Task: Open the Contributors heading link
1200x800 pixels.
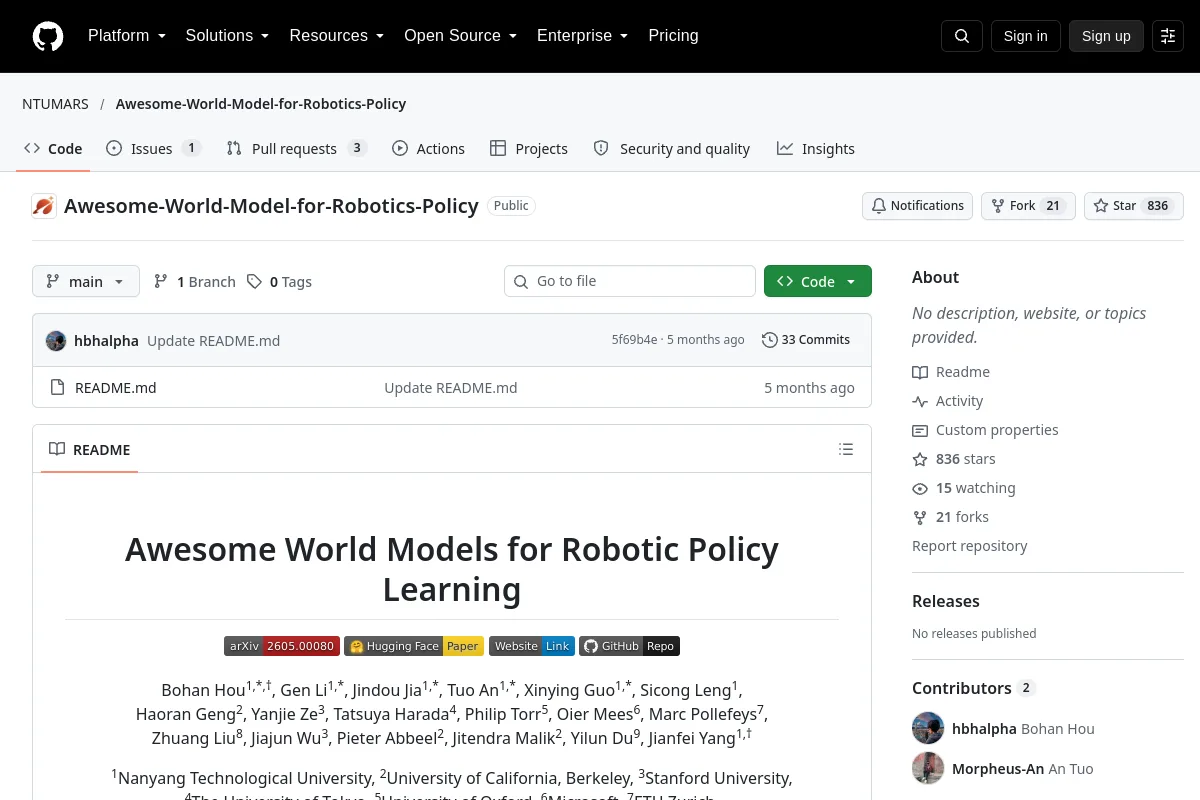Action: (x=973, y=688)
